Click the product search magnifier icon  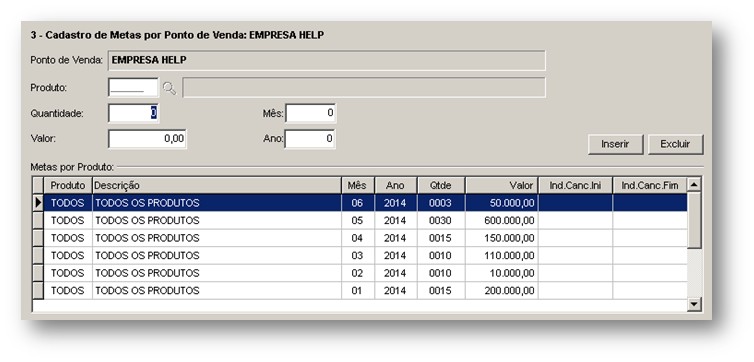coord(169,88)
